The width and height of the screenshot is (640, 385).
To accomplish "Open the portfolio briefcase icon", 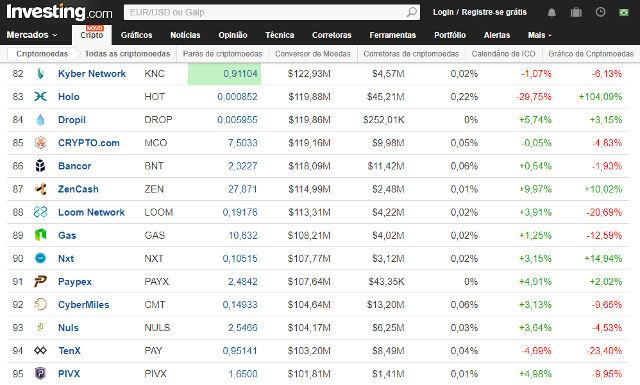I will [x=576, y=13].
